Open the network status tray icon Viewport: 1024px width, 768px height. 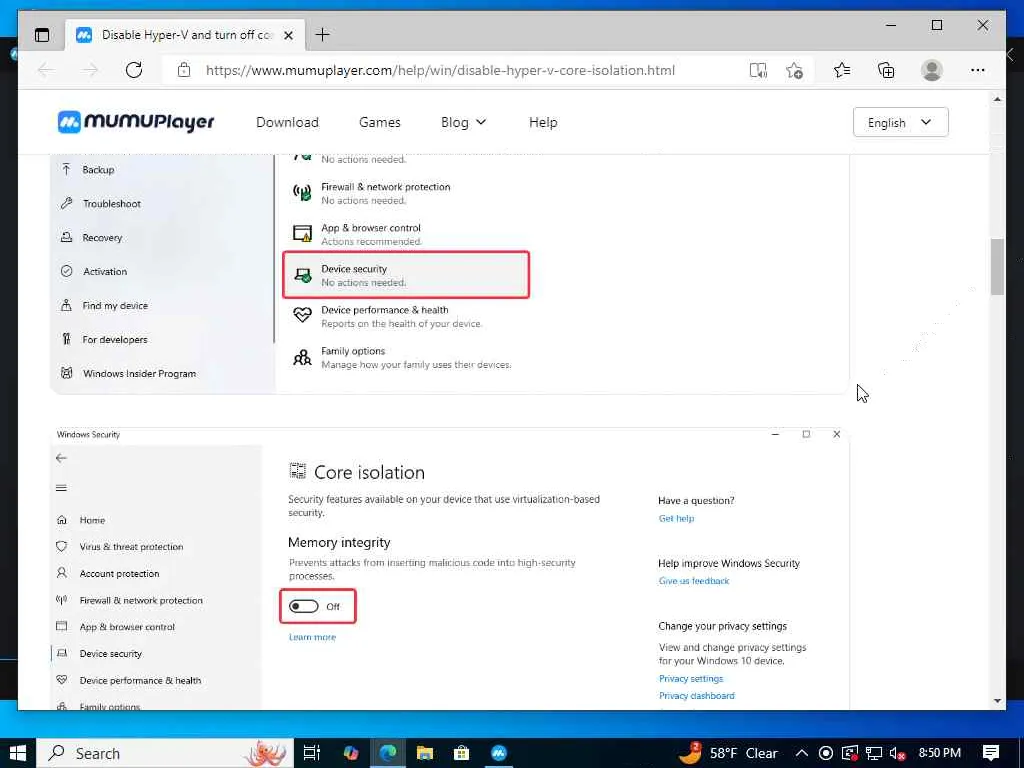pos(874,753)
